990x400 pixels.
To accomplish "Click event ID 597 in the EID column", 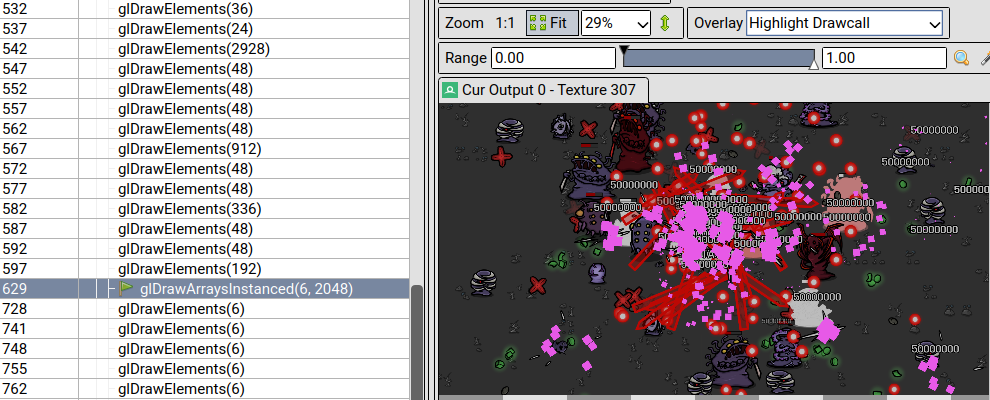I will point(15,268).
